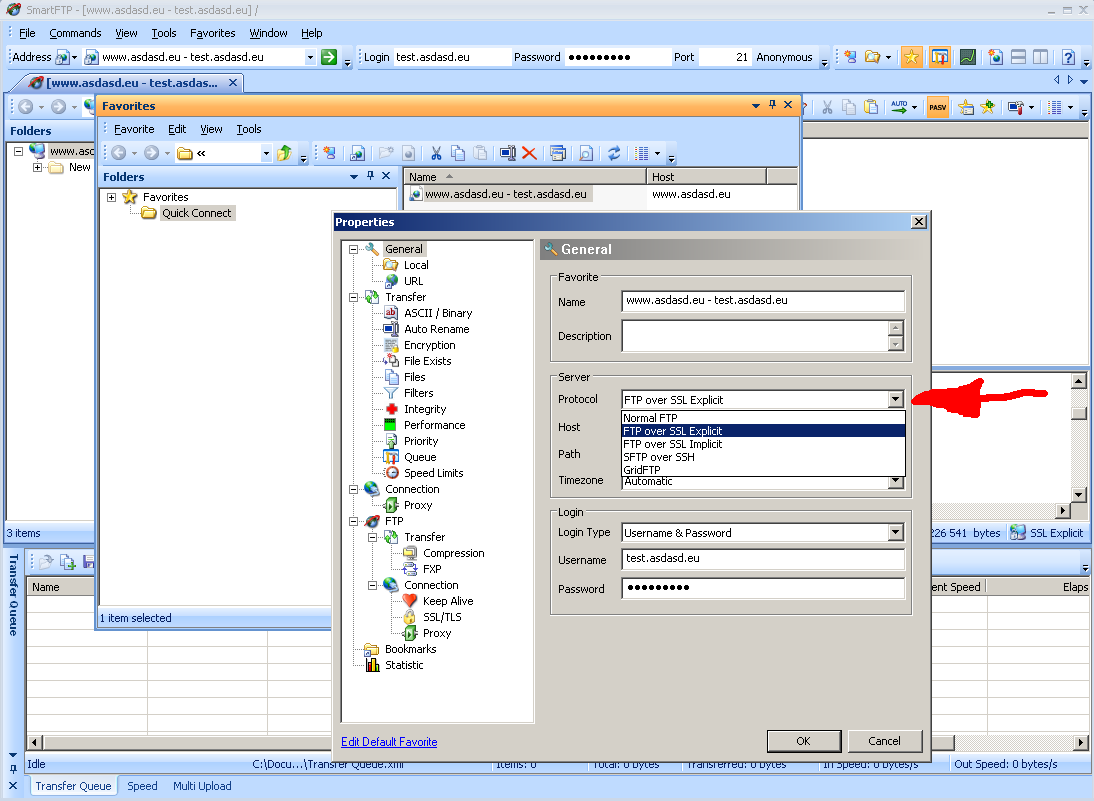Click the Port field in toolbar
Viewport: 1094px width, 801px height.
click(724, 57)
